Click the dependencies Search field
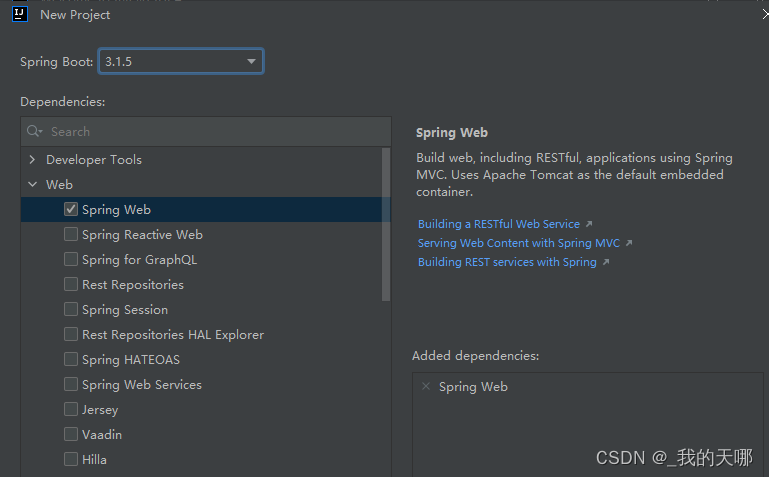 point(206,131)
